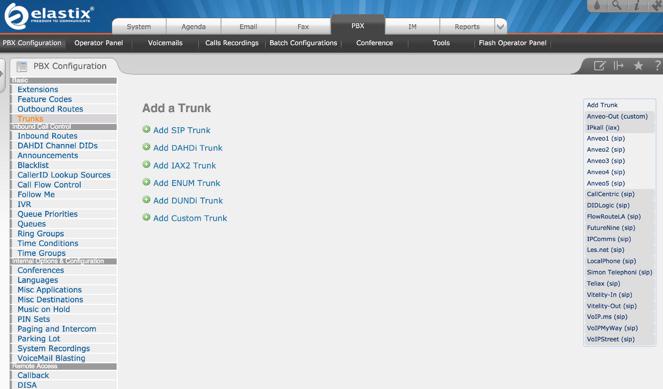Open Conference submenu item
Image resolution: width=663 pixels, height=389 pixels.
click(374, 43)
